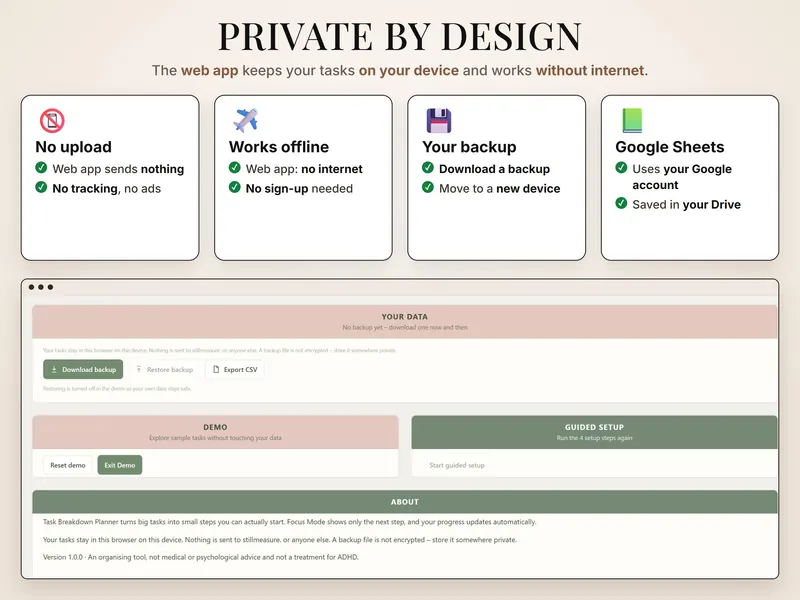Click the 'Saved in your Drive' text
800x600 pixels.
click(686, 205)
